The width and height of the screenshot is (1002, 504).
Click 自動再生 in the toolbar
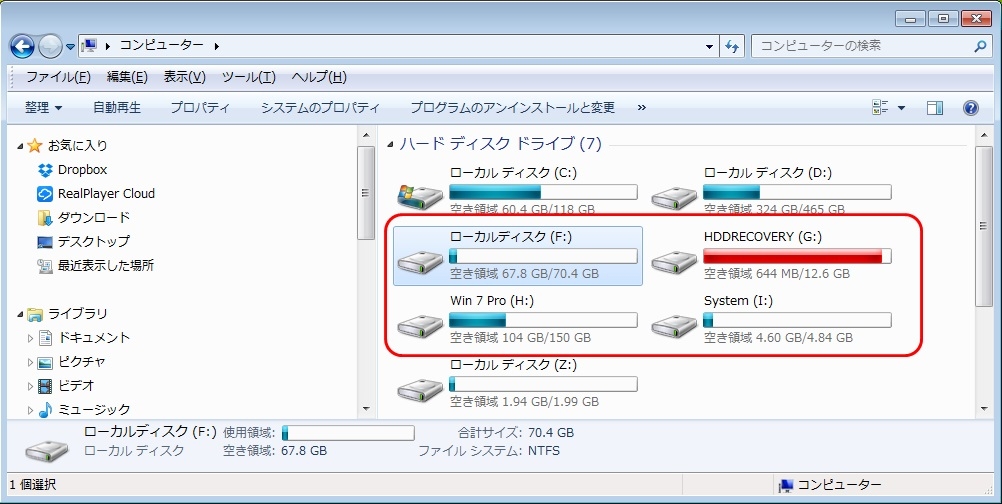(x=117, y=108)
